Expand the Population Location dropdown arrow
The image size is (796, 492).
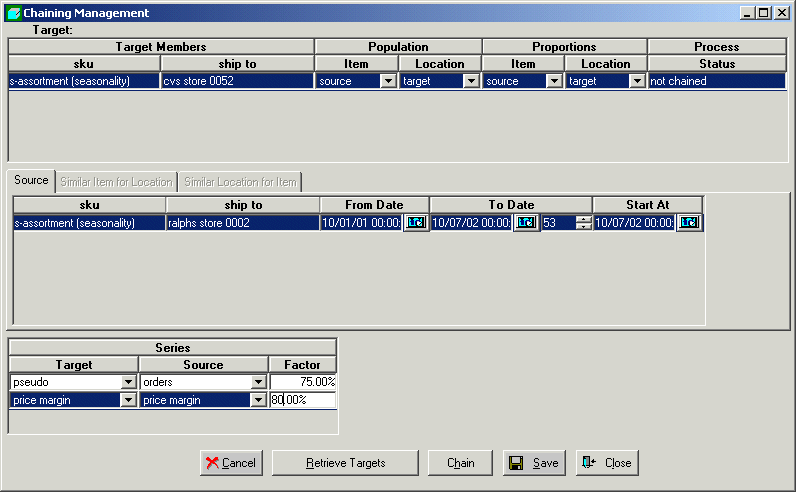pos(472,81)
